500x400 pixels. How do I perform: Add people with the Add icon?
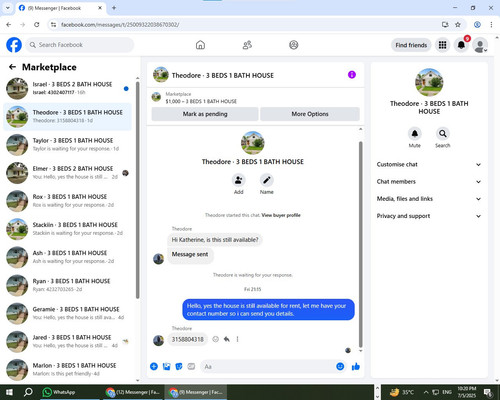pyautogui.click(x=239, y=180)
